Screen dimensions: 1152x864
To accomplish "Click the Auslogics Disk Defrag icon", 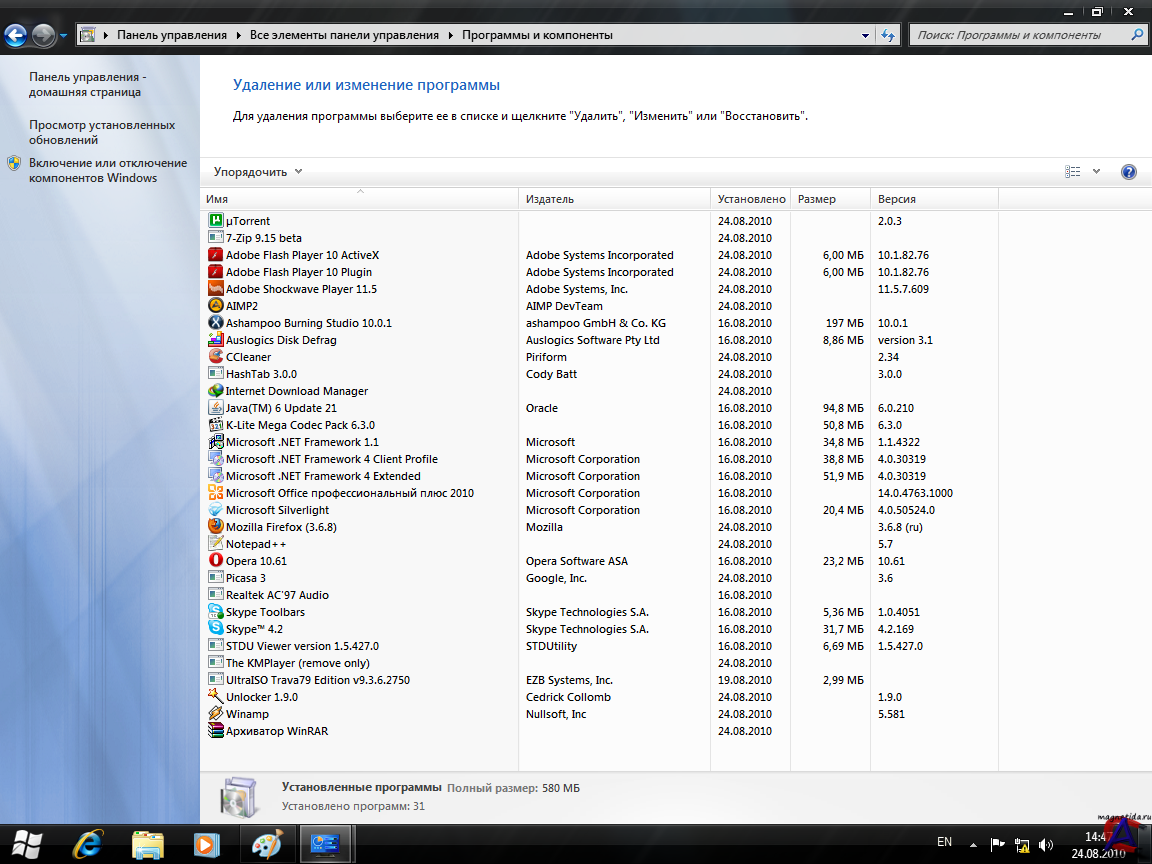I will [x=215, y=339].
